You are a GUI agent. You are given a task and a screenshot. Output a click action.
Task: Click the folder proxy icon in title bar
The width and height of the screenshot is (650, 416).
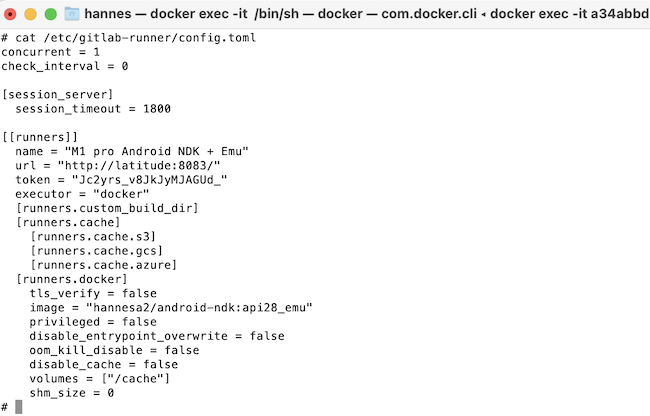(72, 14)
